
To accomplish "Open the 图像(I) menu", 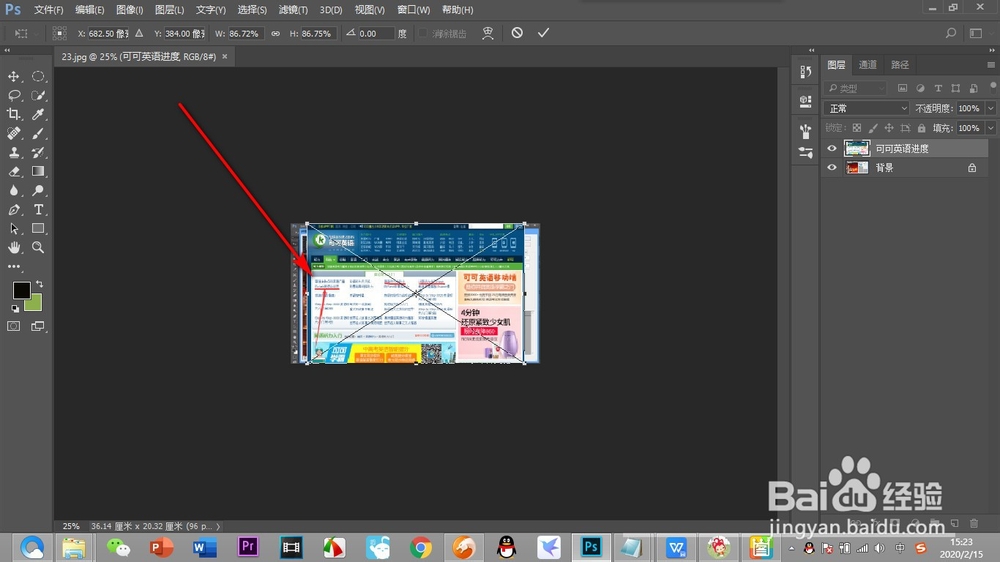I will tap(129, 10).
